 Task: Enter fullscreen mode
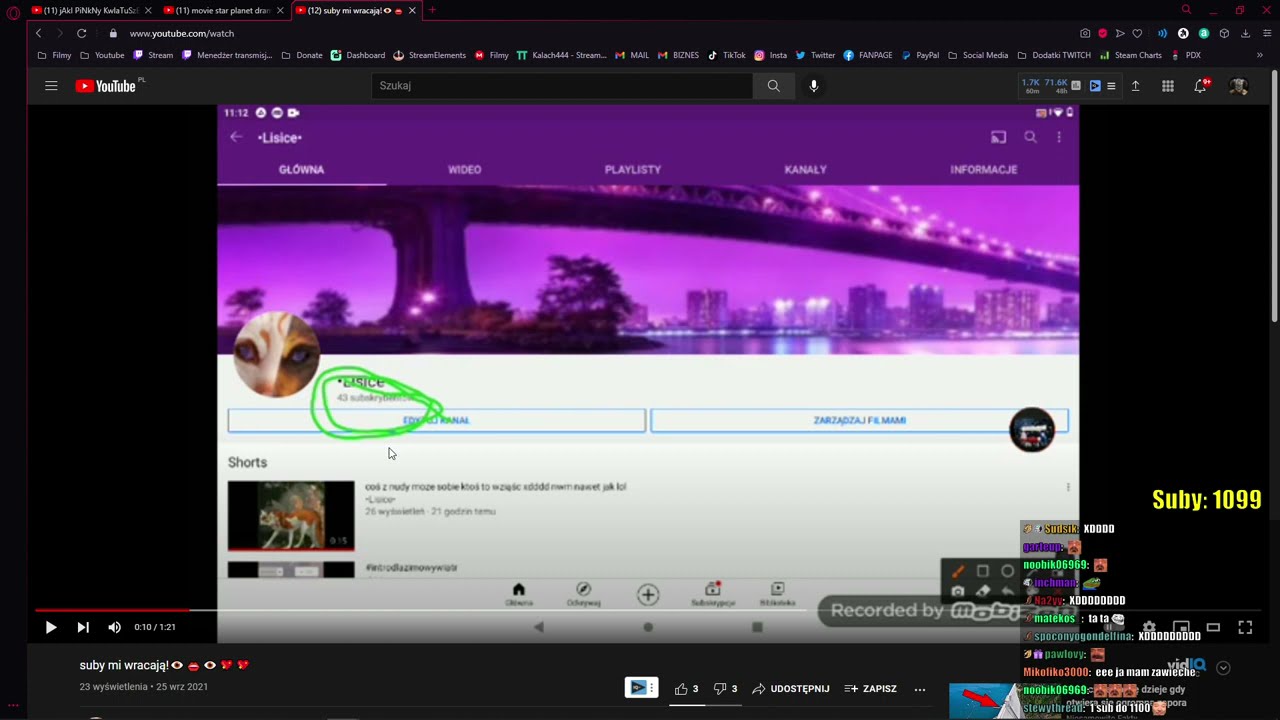1245,627
